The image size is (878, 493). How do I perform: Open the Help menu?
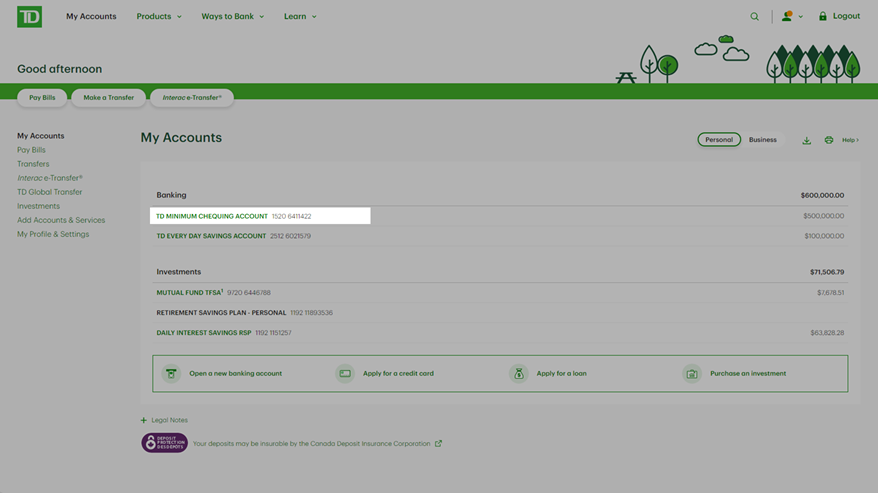850,140
